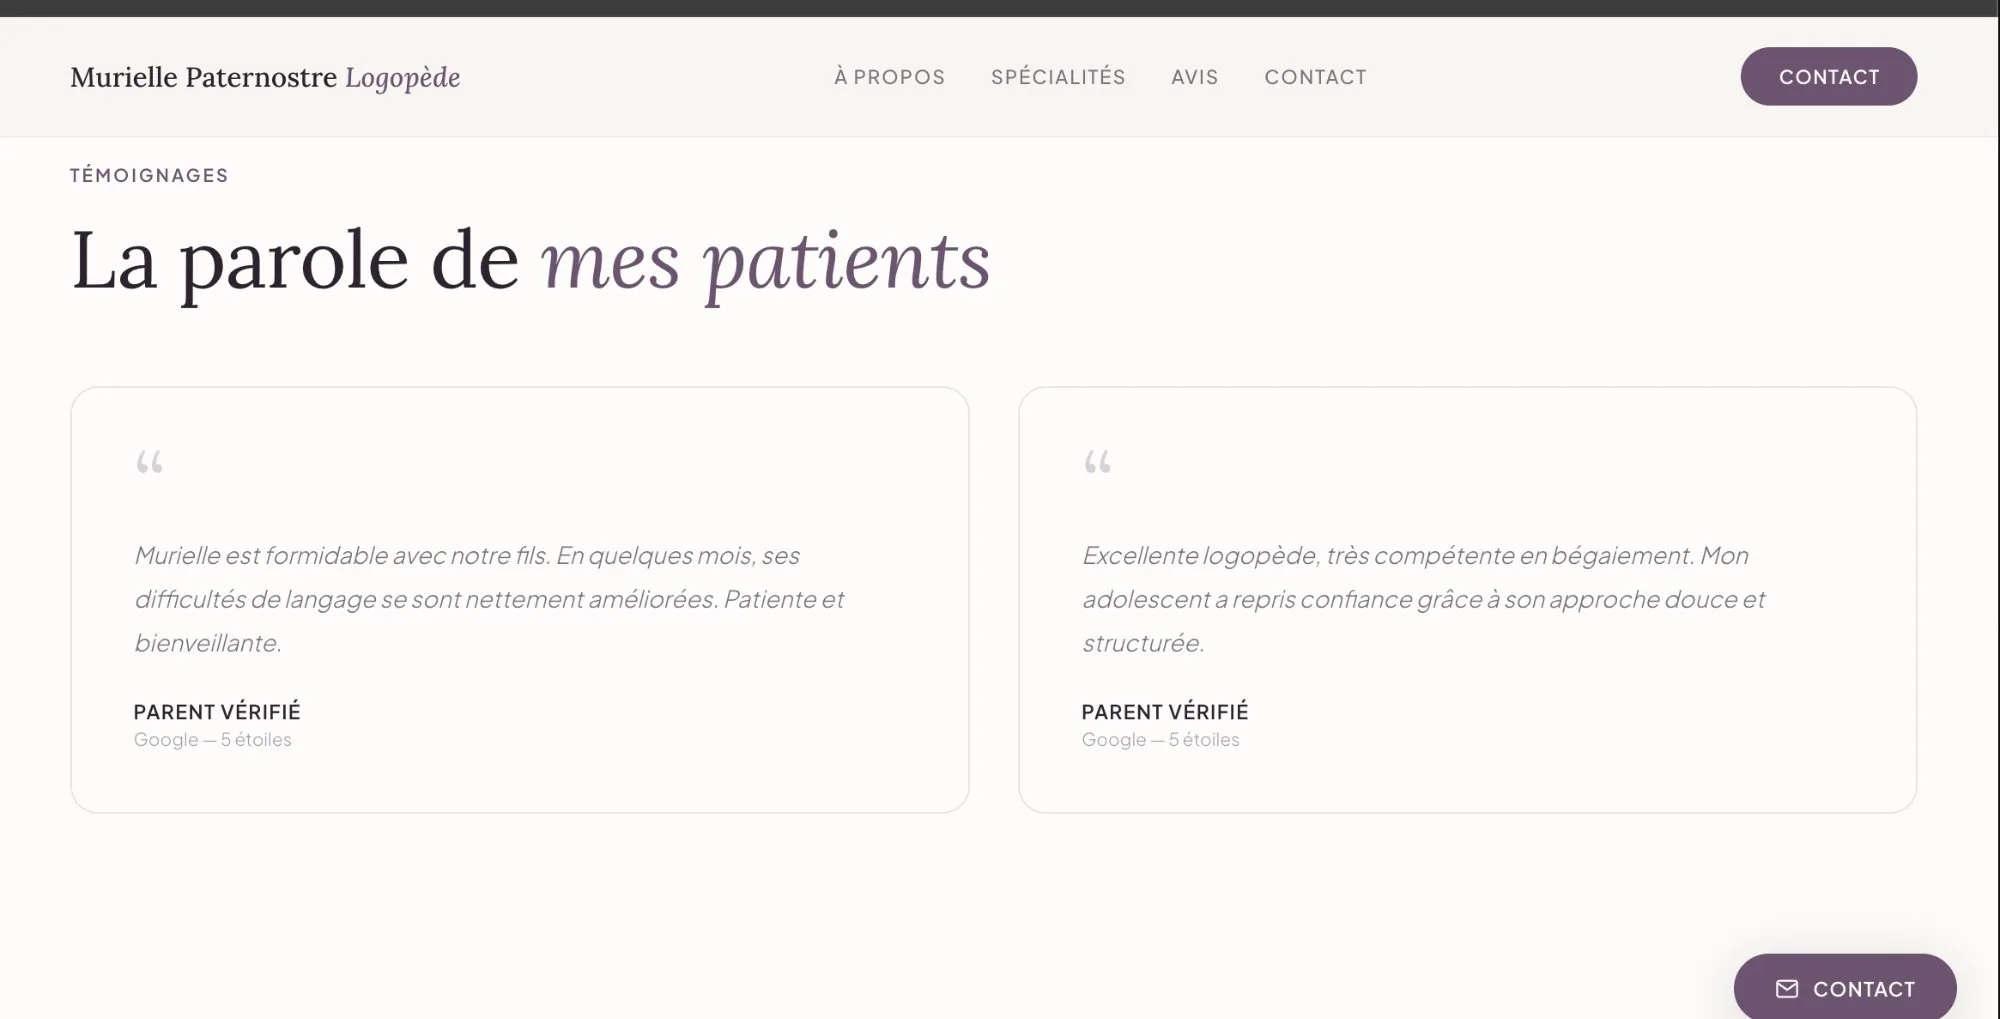Select the AVIS navigation link
The width and height of the screenshot is (2000, 1019).
1194,77
